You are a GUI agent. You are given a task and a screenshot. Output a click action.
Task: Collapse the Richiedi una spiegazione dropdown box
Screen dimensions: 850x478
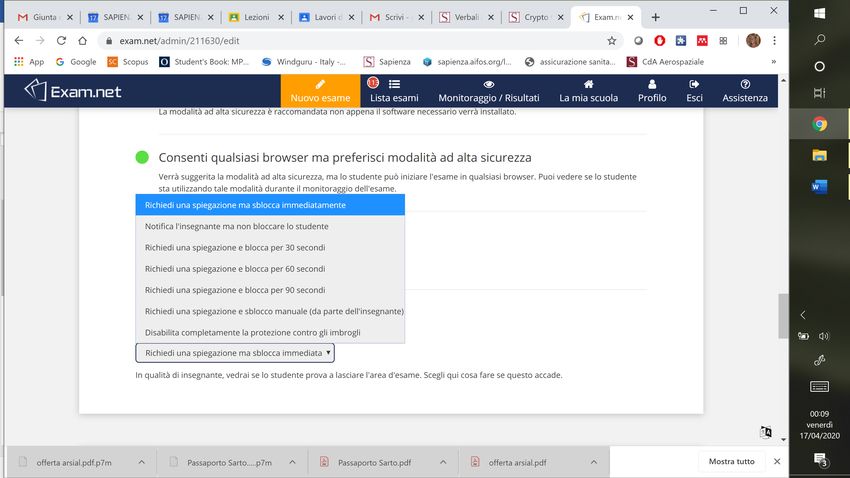pyautogui.click(x=235, y=353)
